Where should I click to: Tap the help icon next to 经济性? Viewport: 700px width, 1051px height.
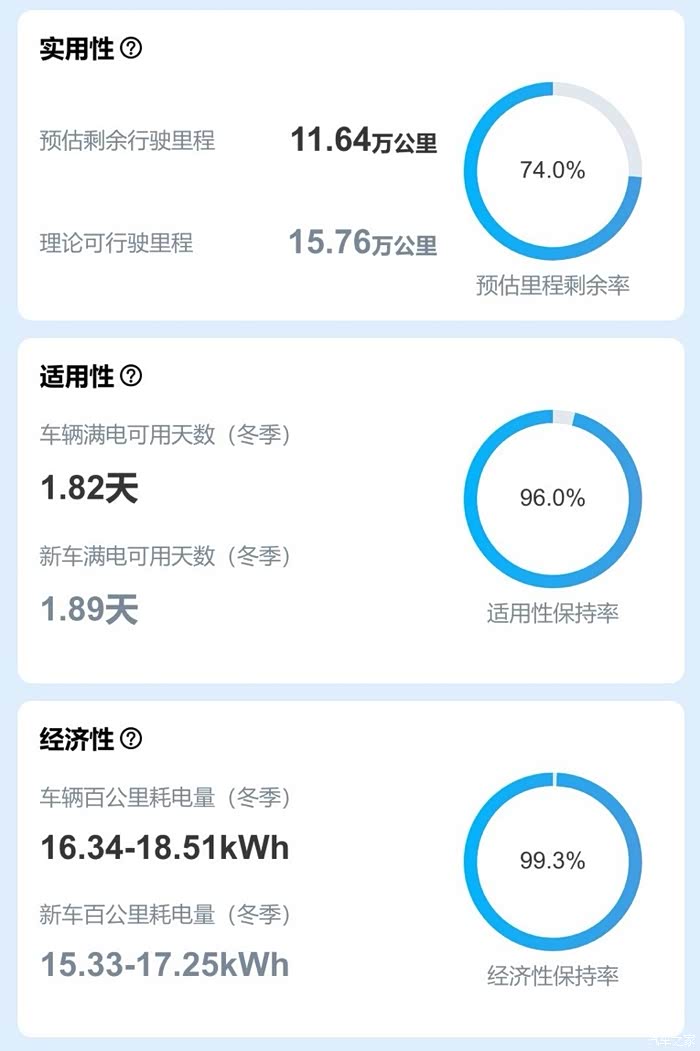(x=131, y=739)
